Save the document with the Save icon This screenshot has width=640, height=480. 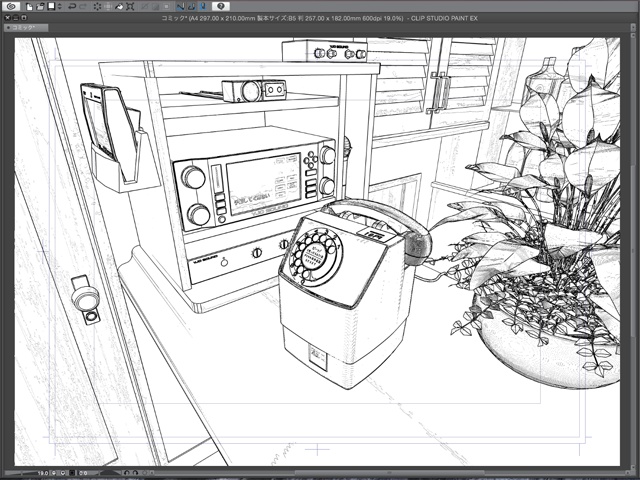[x=51, y=7]
